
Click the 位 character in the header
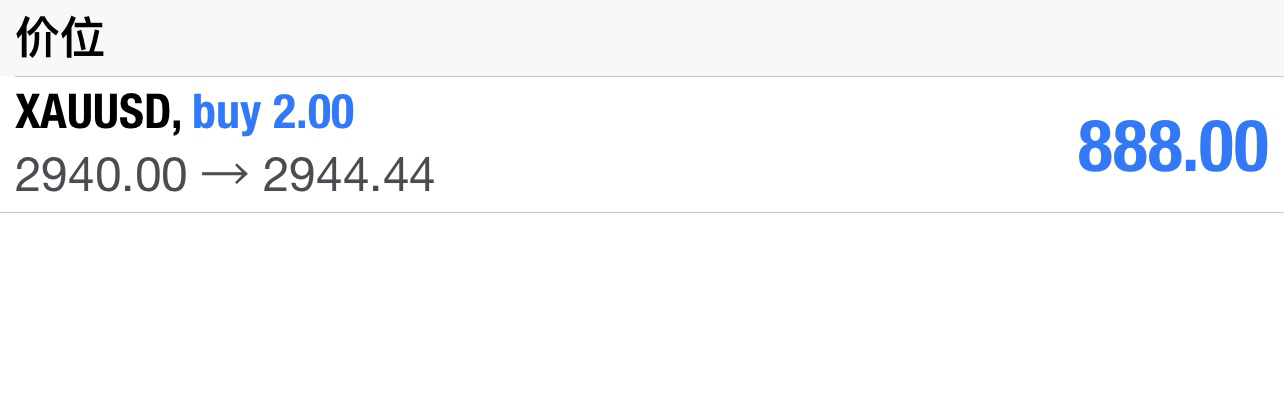(x=83, y=40)
